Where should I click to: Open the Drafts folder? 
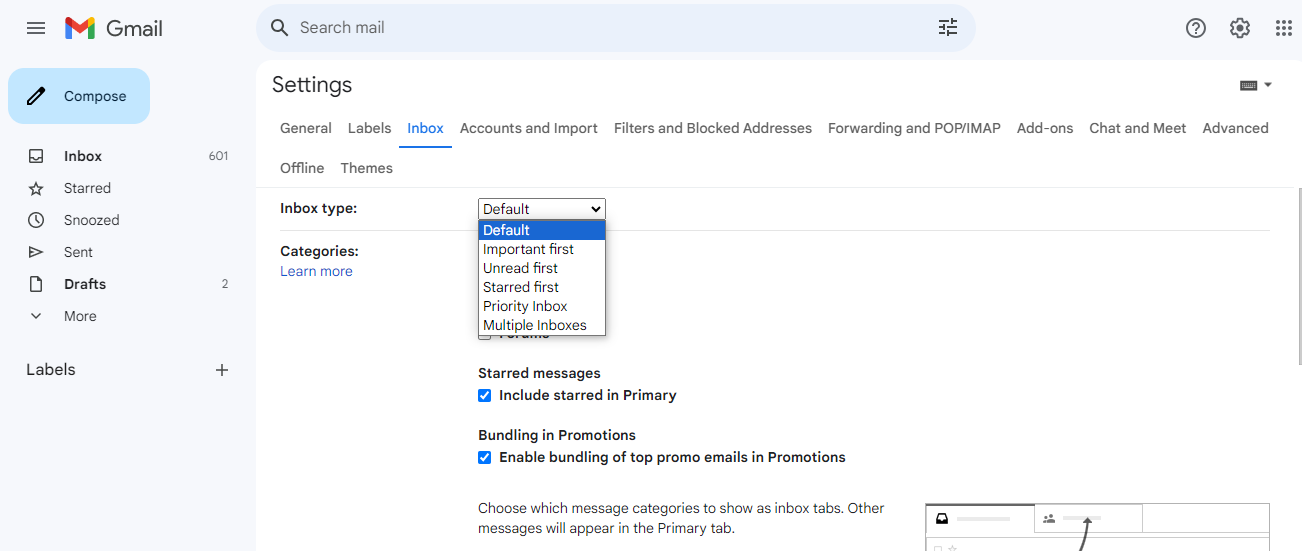(85, 284)
